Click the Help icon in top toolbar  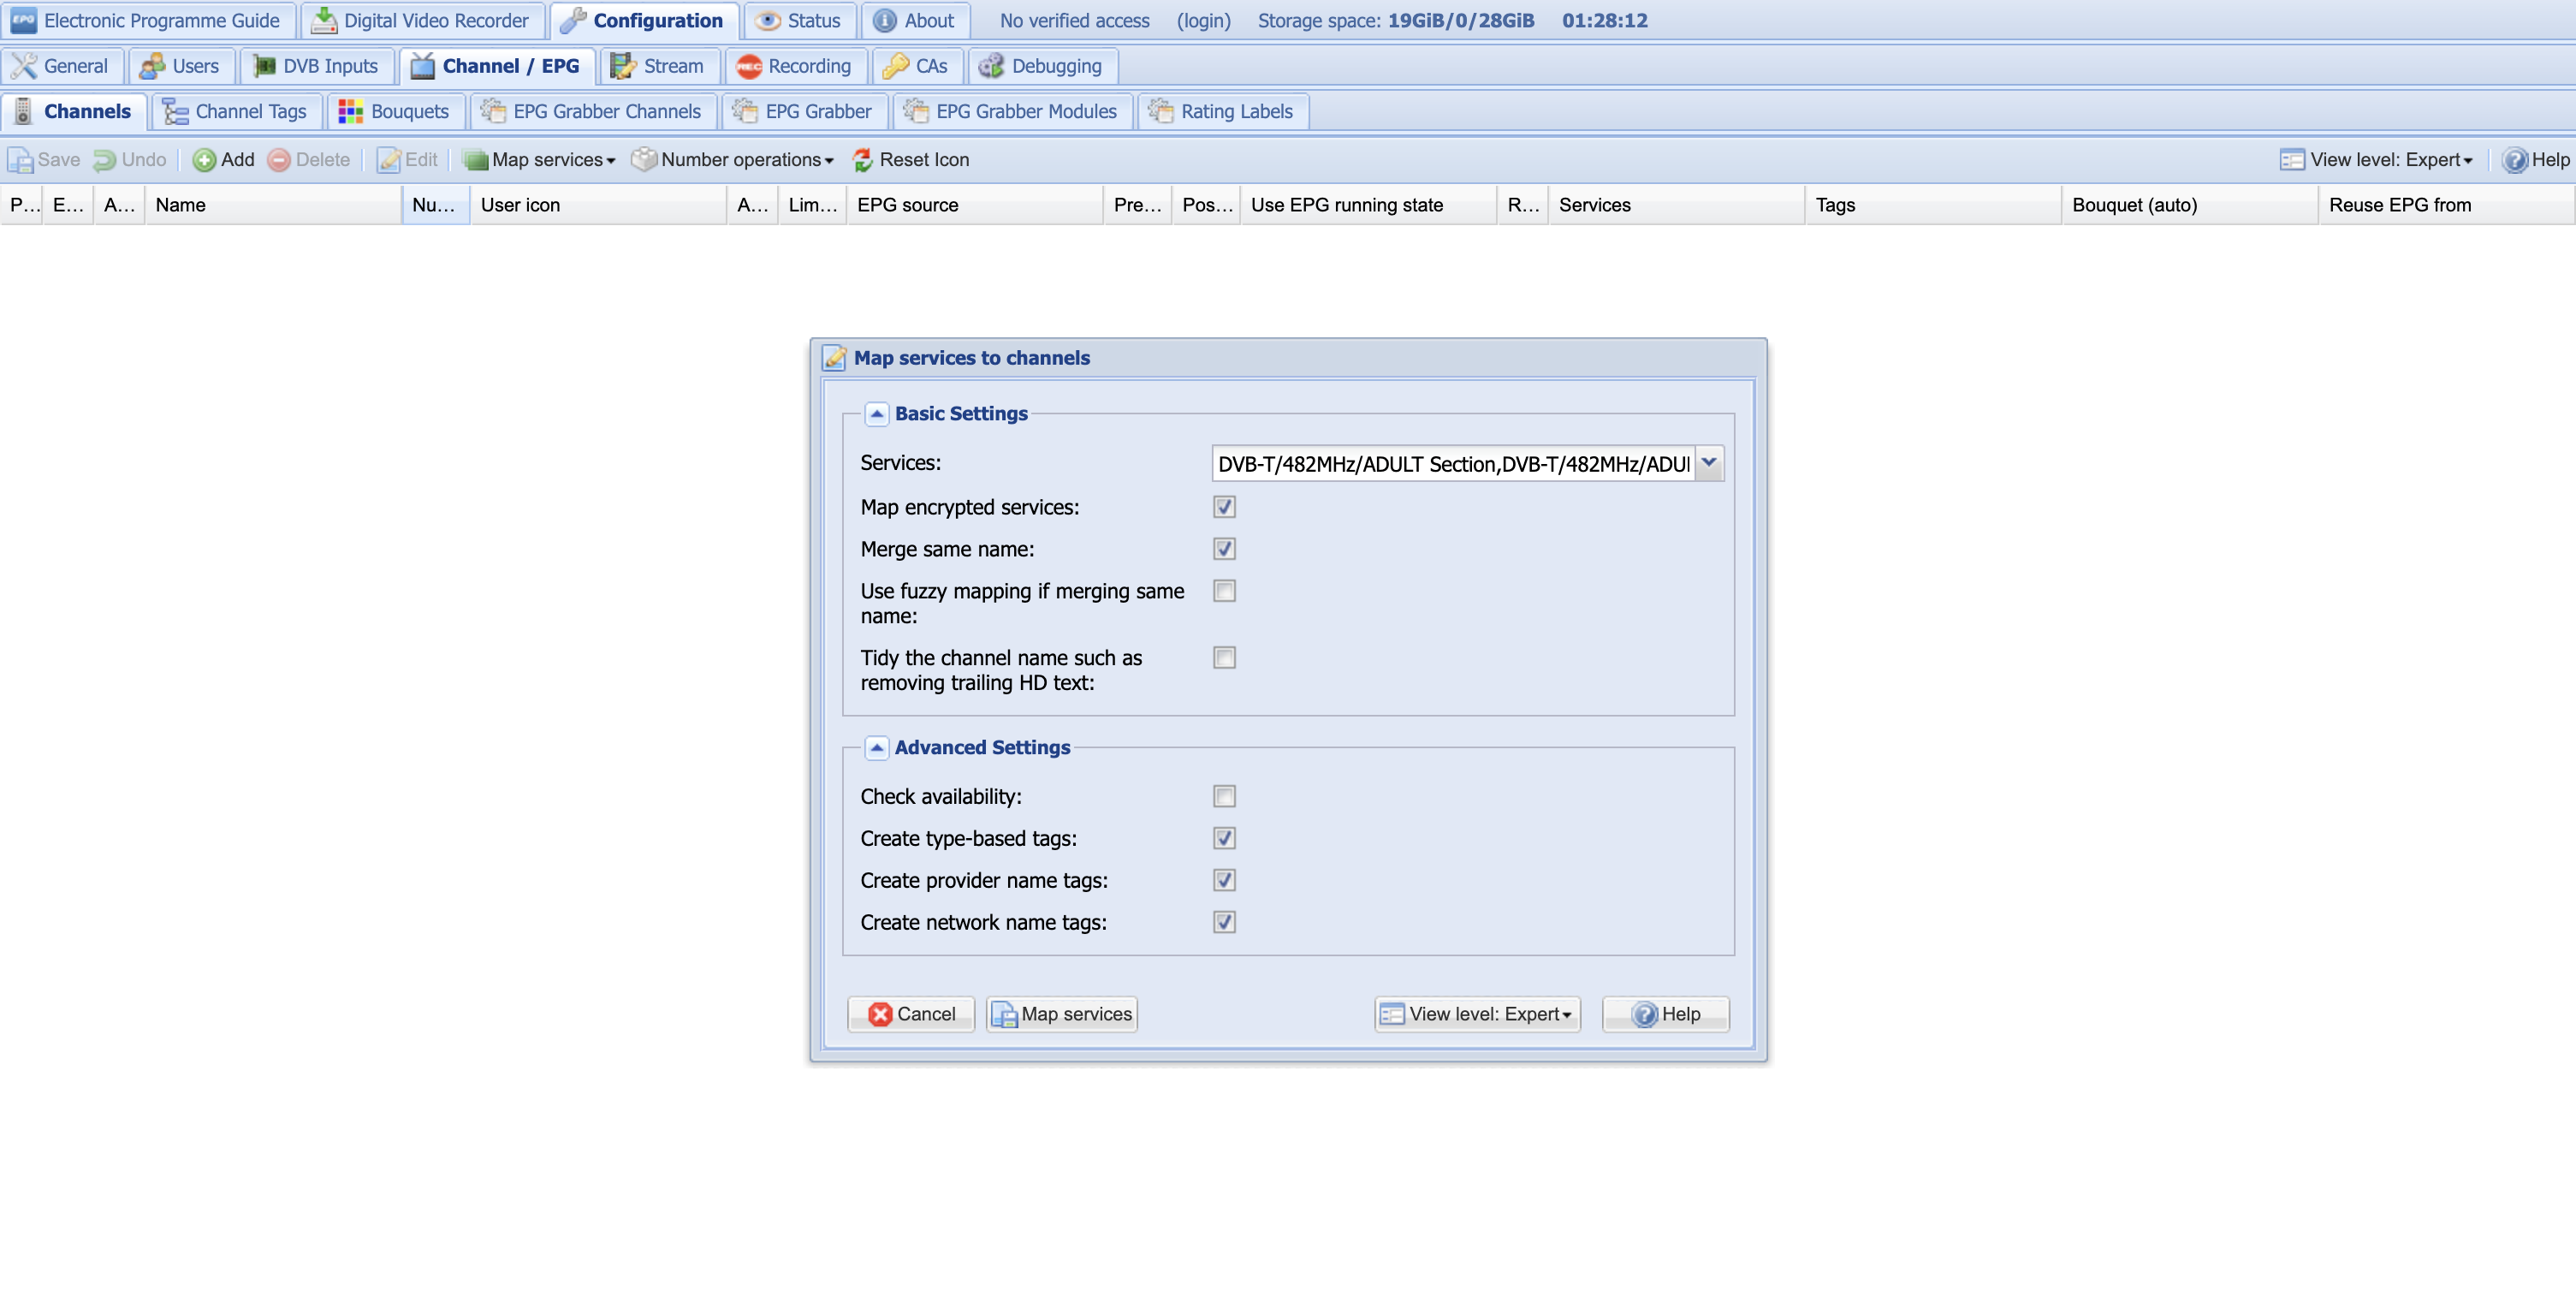coord(2514,160)
